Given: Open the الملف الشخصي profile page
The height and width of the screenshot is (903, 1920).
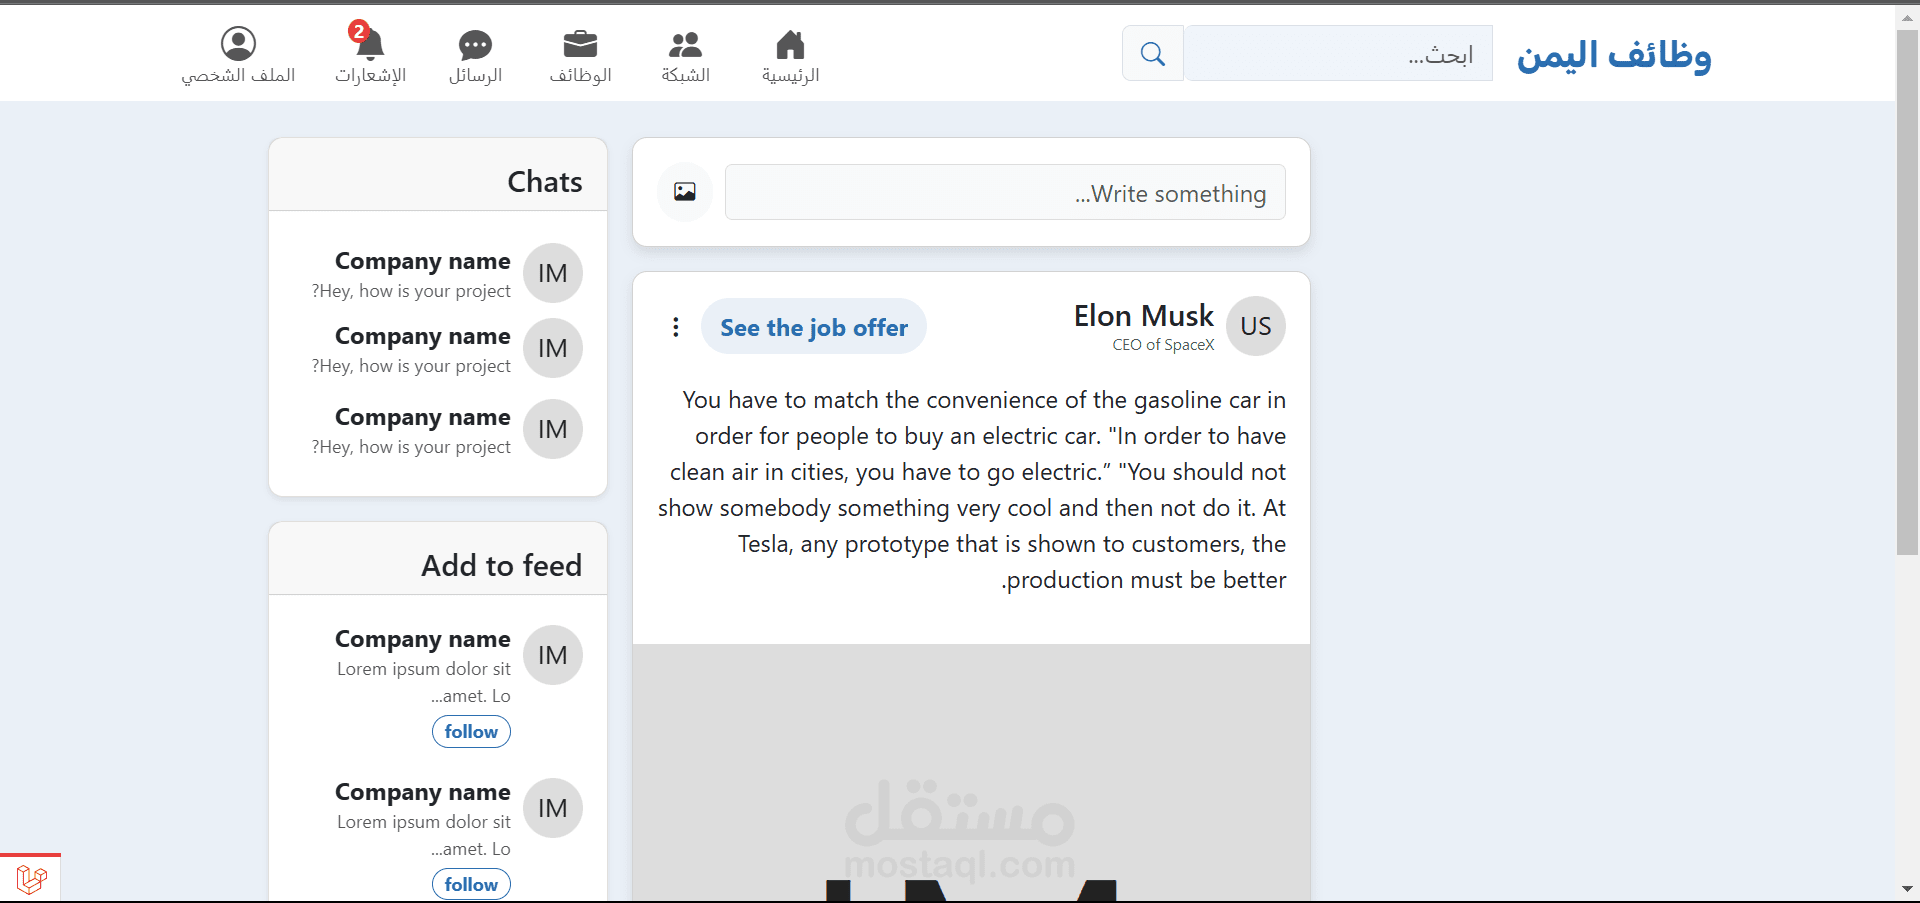Looking at the screenshot, I should pos(238,56).
